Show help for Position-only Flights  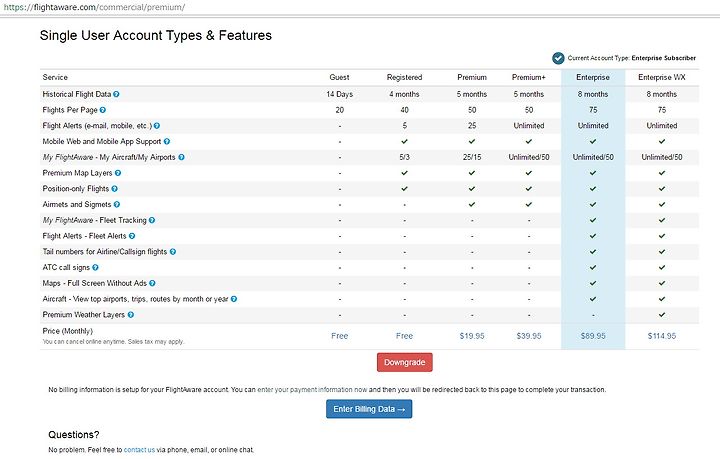tap(114, 189)
